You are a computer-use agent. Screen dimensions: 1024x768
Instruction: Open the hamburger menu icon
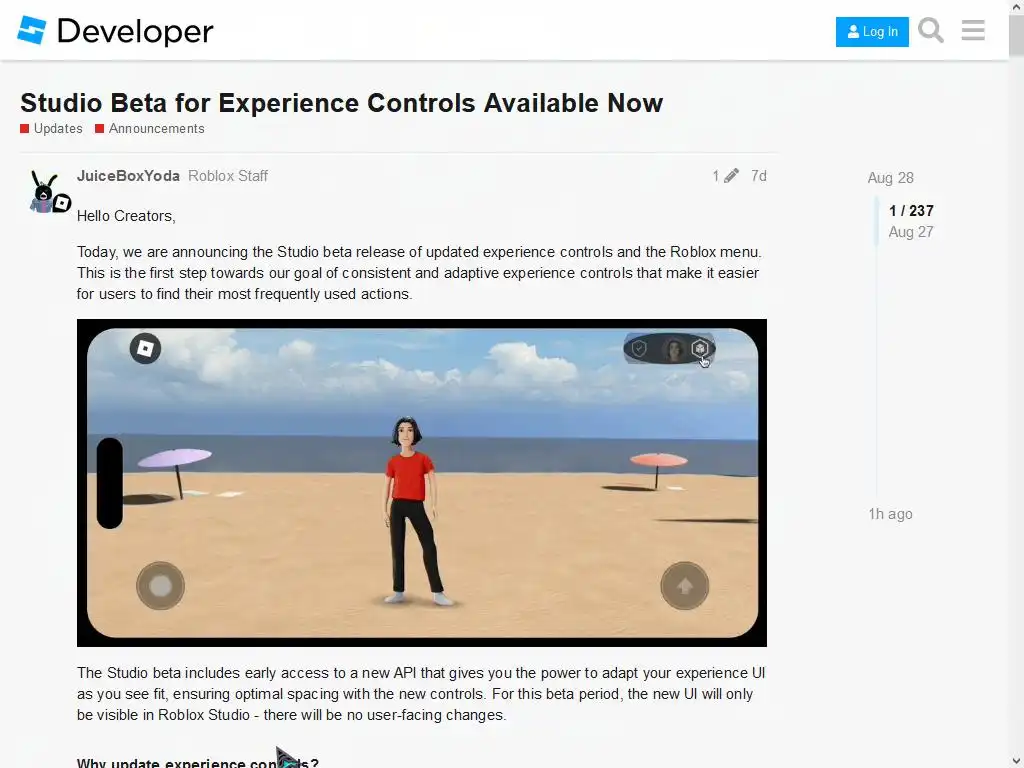coord(973,30)
